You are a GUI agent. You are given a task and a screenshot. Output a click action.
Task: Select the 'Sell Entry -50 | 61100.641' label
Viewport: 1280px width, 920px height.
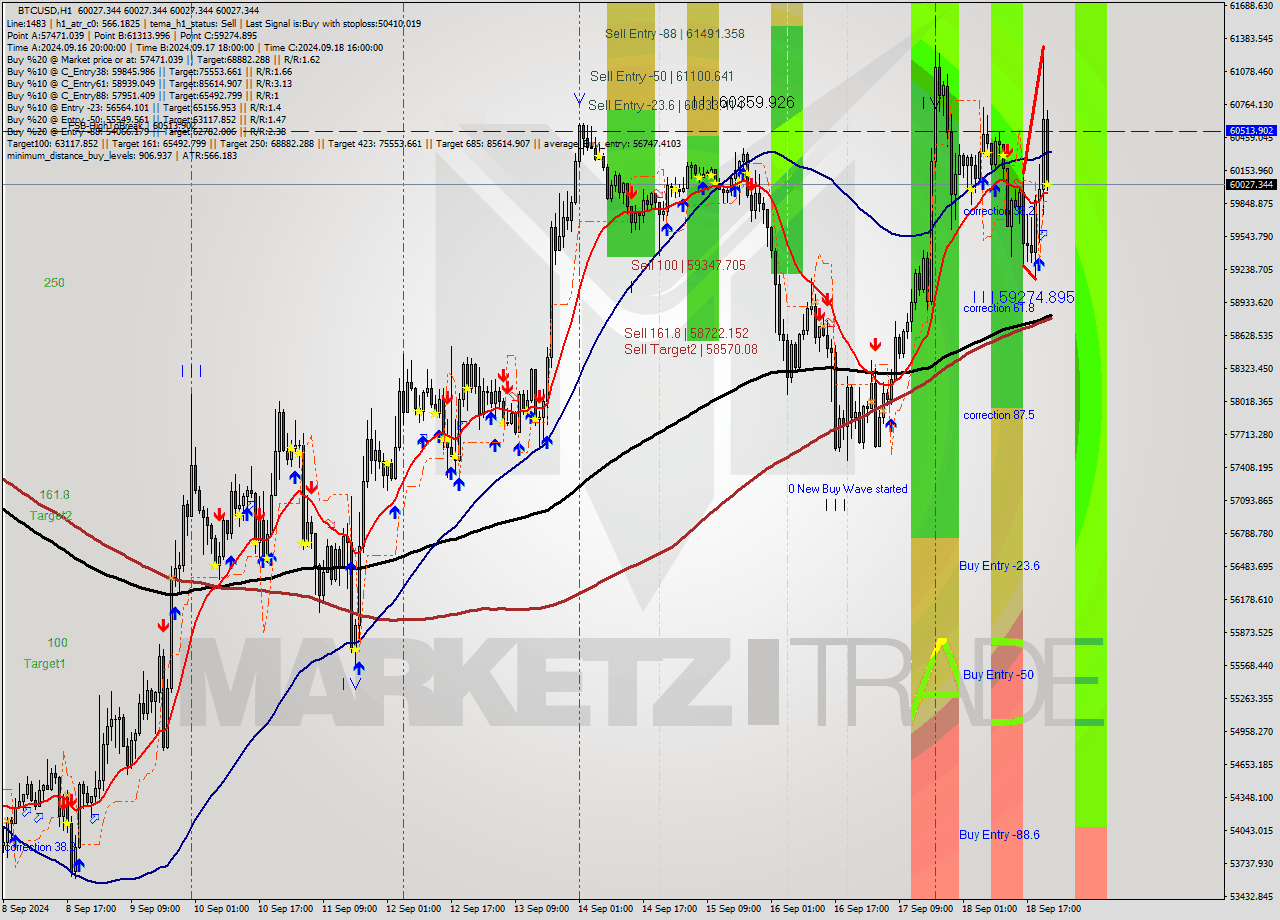(x=662, y=76)
